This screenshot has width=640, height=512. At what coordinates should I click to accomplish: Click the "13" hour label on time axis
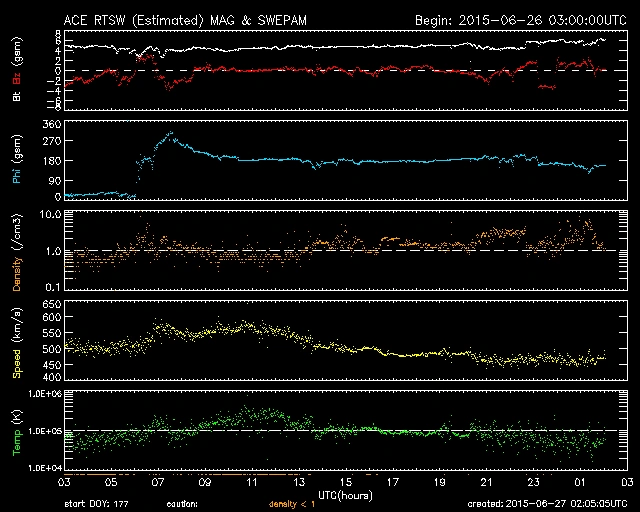click(299, 482)
